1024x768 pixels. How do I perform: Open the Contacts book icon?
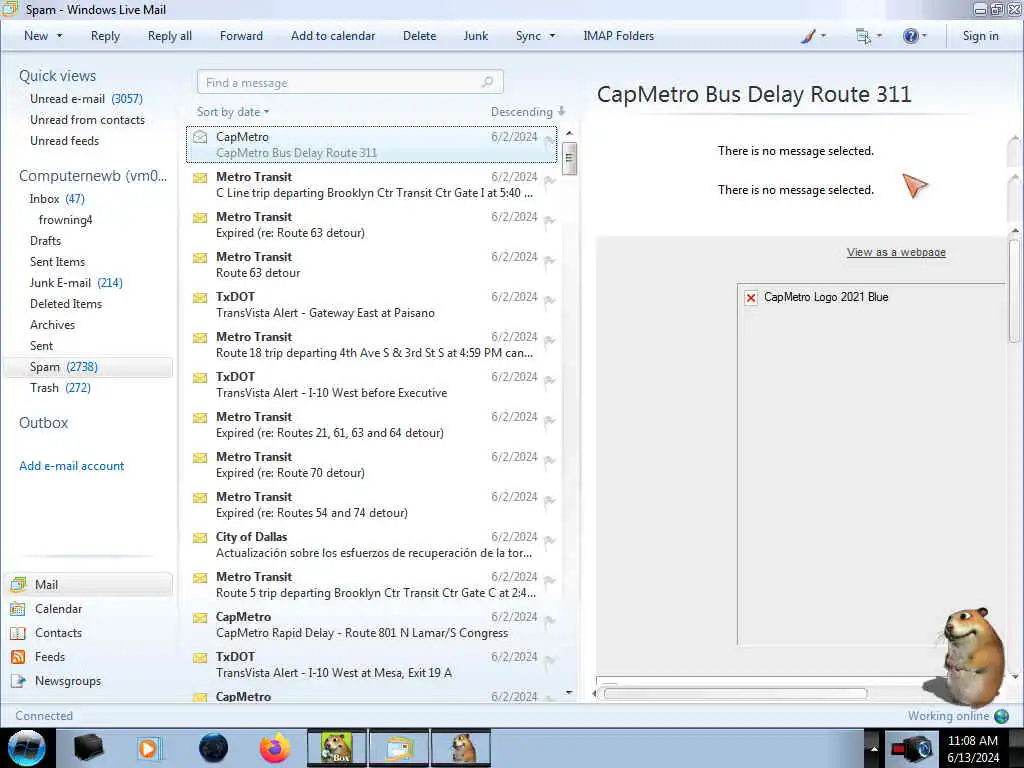point(18,633)
